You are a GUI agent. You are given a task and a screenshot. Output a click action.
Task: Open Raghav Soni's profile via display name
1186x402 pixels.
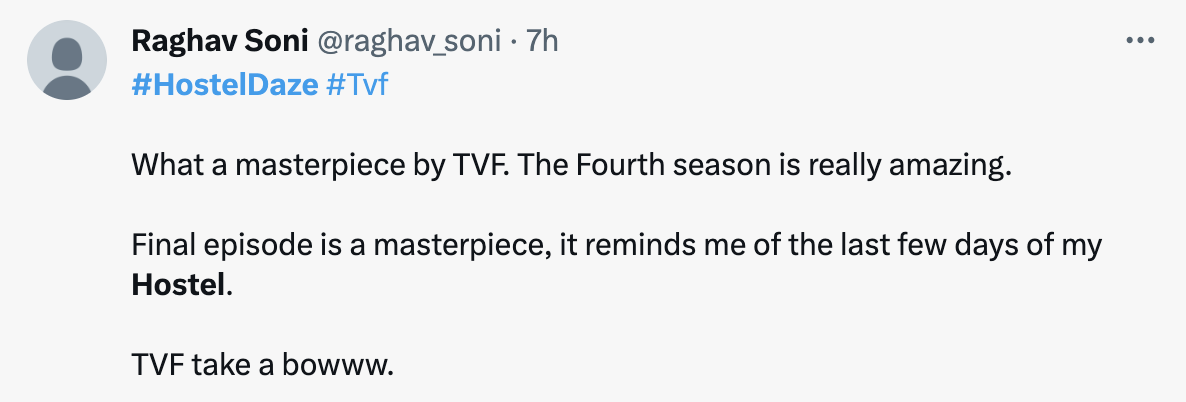[x=219, y=41]
